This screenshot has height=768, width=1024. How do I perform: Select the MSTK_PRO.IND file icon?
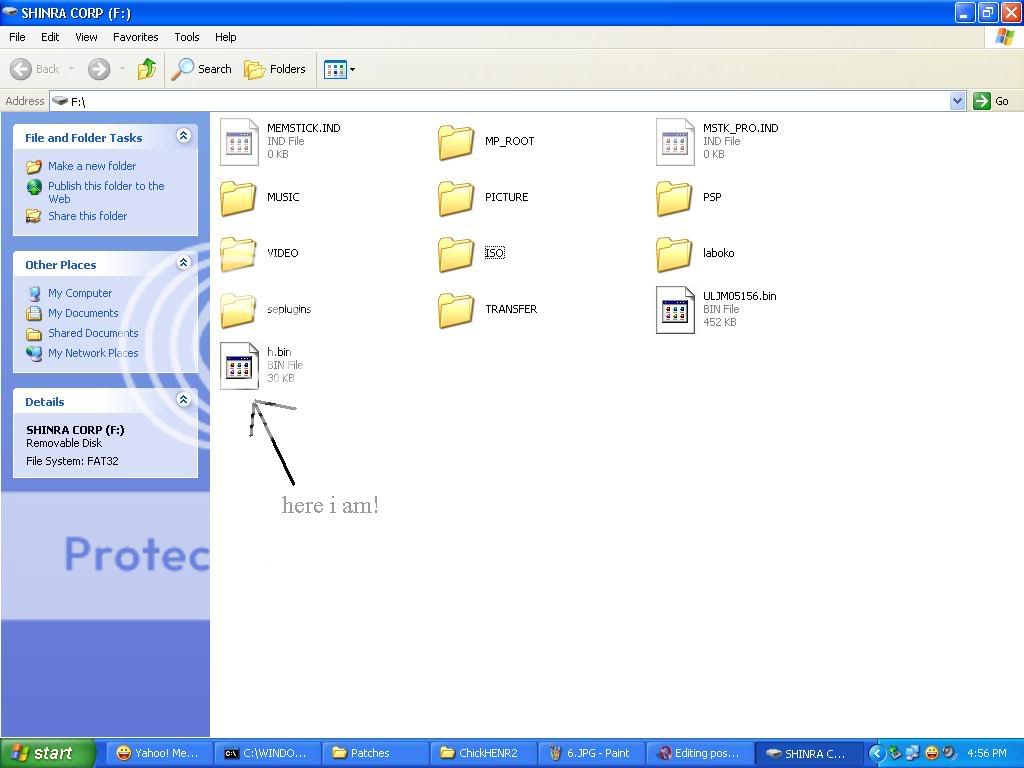(x=675, y=142)
